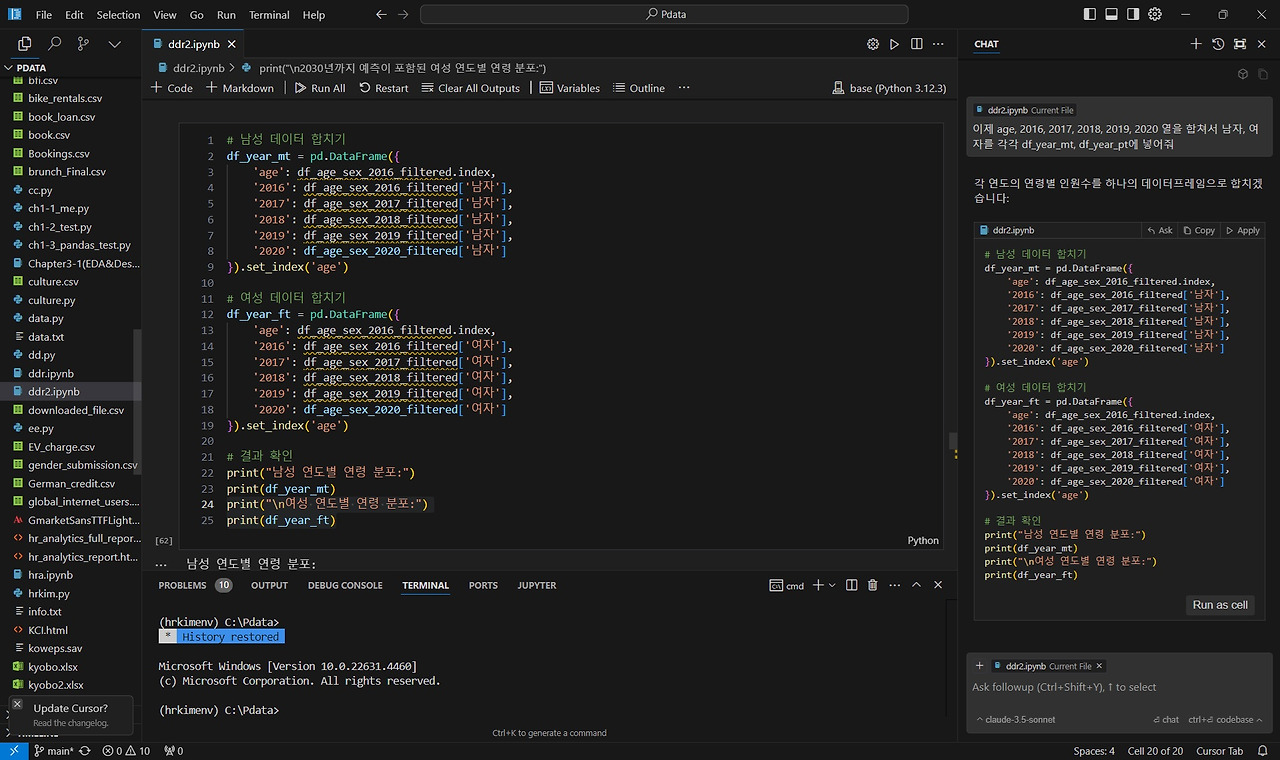Screen dimensions: 1280x760
Task: Open notebook settings gear in editor toolbar
Action: coord(873,44)
